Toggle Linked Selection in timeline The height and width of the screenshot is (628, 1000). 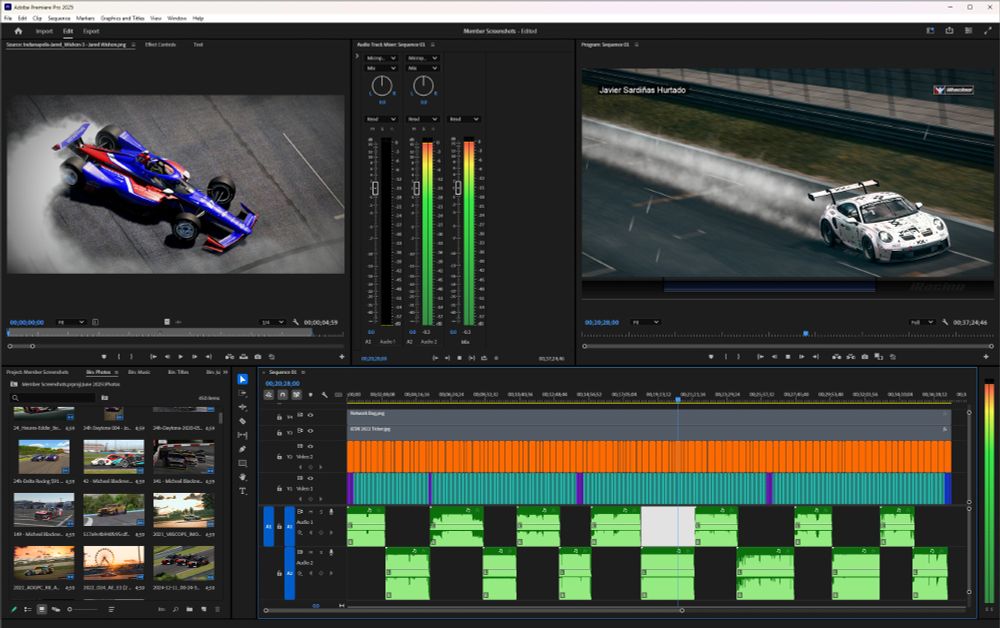tap(297, 395)
